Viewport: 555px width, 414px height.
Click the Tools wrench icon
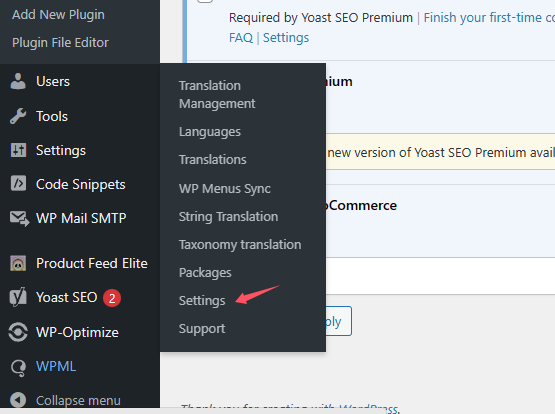click(18, 116)
